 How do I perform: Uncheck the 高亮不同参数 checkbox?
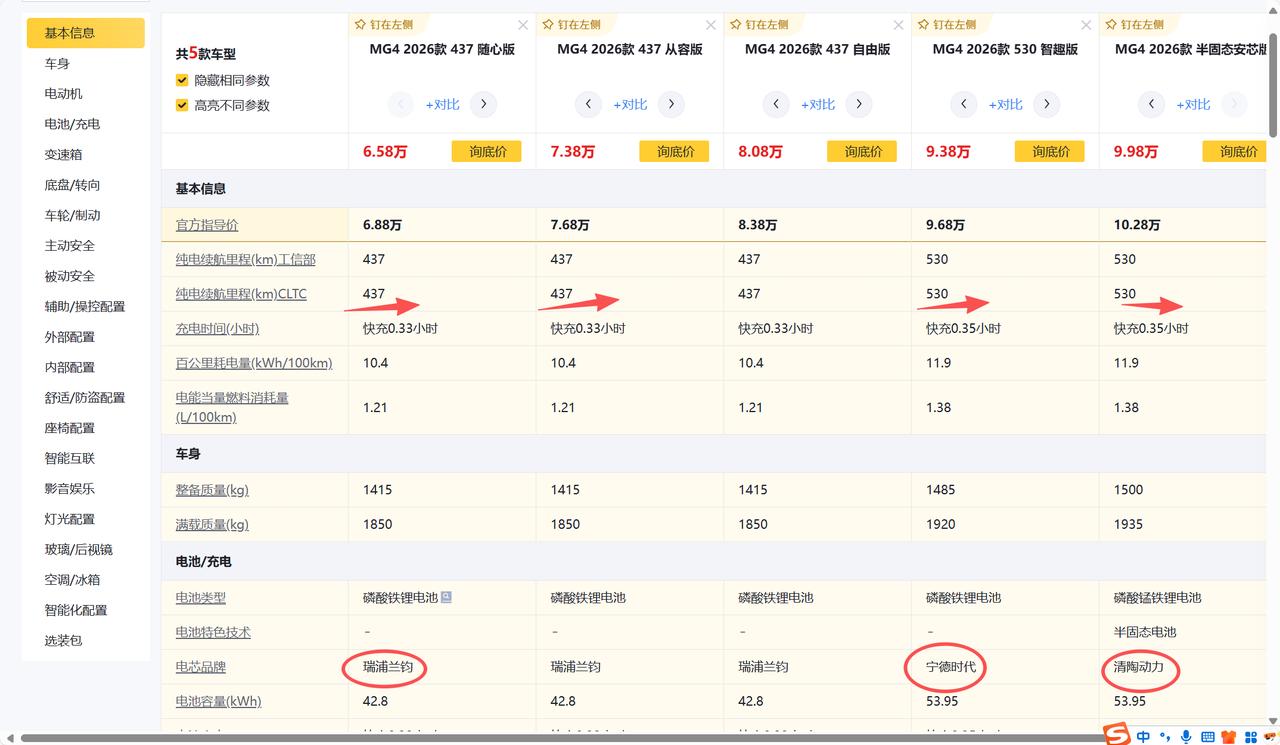pos(182,105)
